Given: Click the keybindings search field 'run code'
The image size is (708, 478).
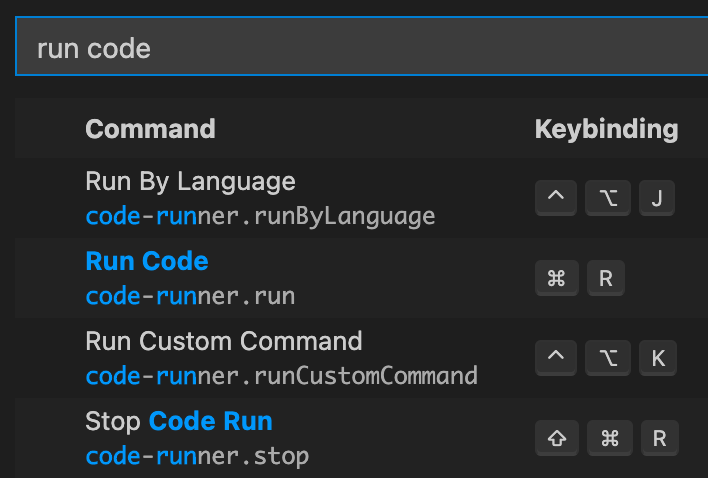Looking at the screenshot, I should point(362,46).
